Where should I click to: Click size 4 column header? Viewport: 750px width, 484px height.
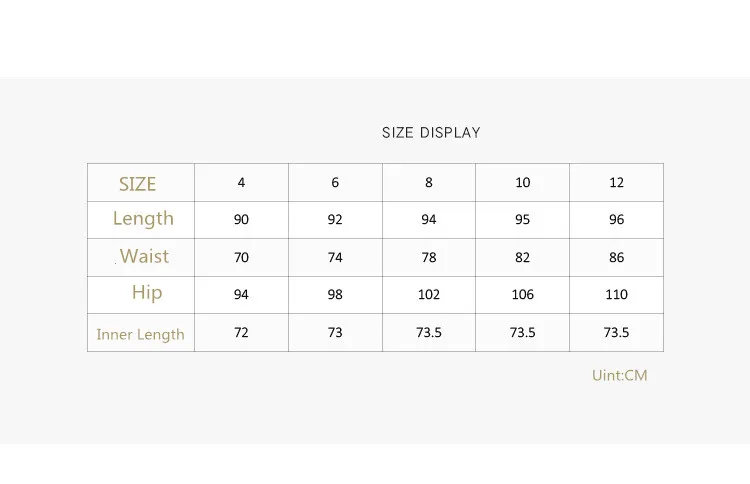point(241,183)
